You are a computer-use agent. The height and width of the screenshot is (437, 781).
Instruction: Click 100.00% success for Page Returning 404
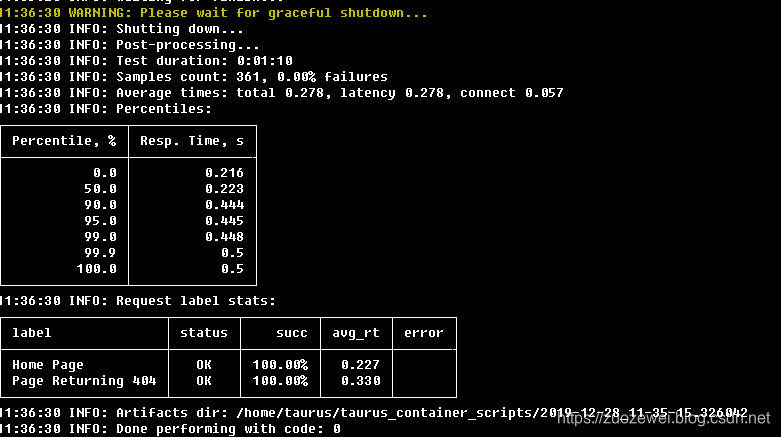(x=280, y=381)
